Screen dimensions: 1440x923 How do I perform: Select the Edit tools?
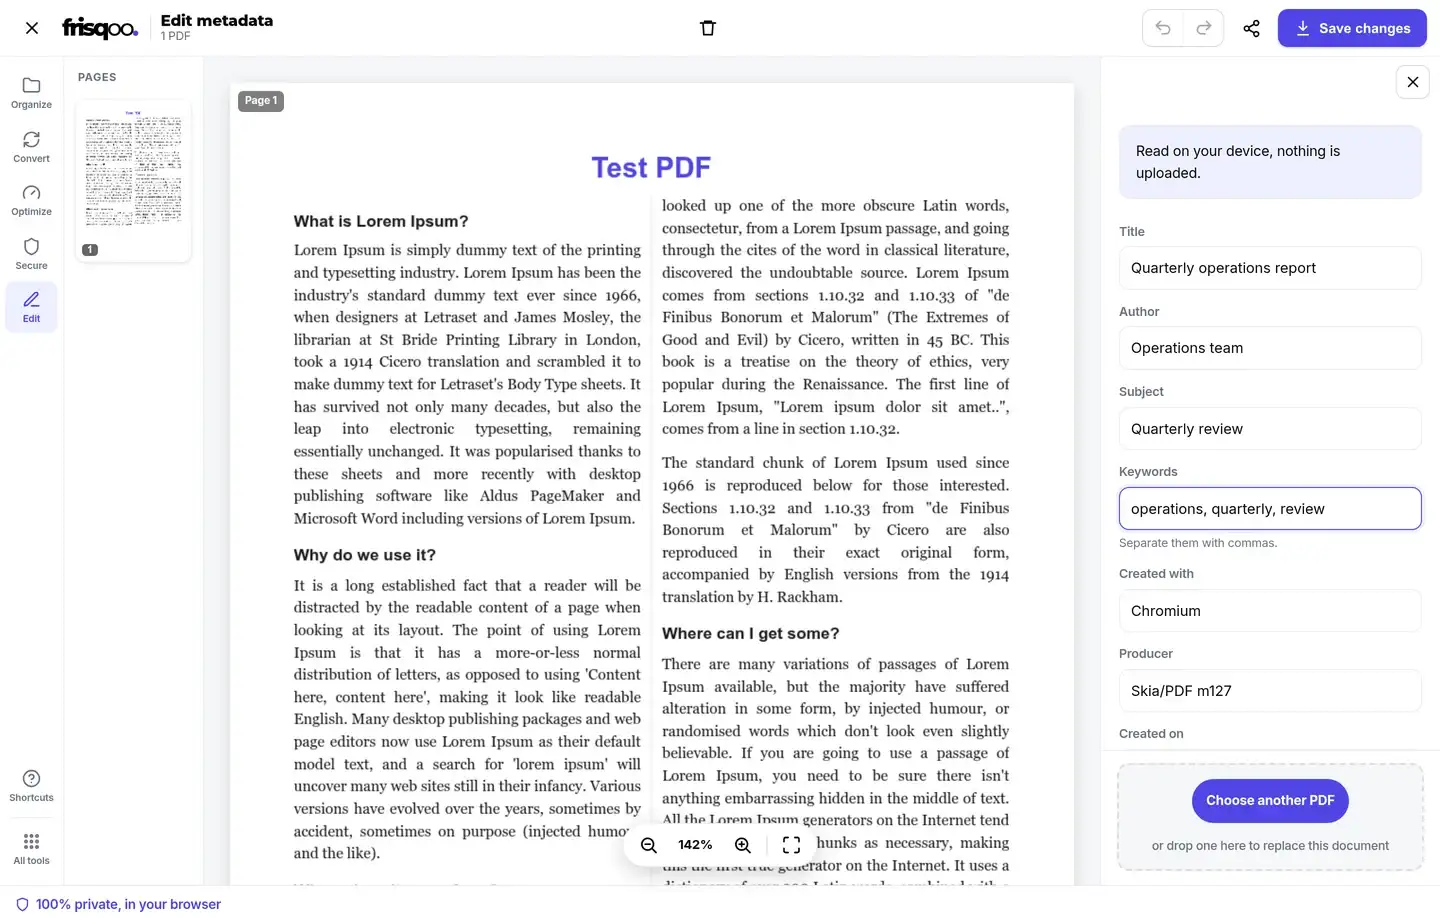32,307
